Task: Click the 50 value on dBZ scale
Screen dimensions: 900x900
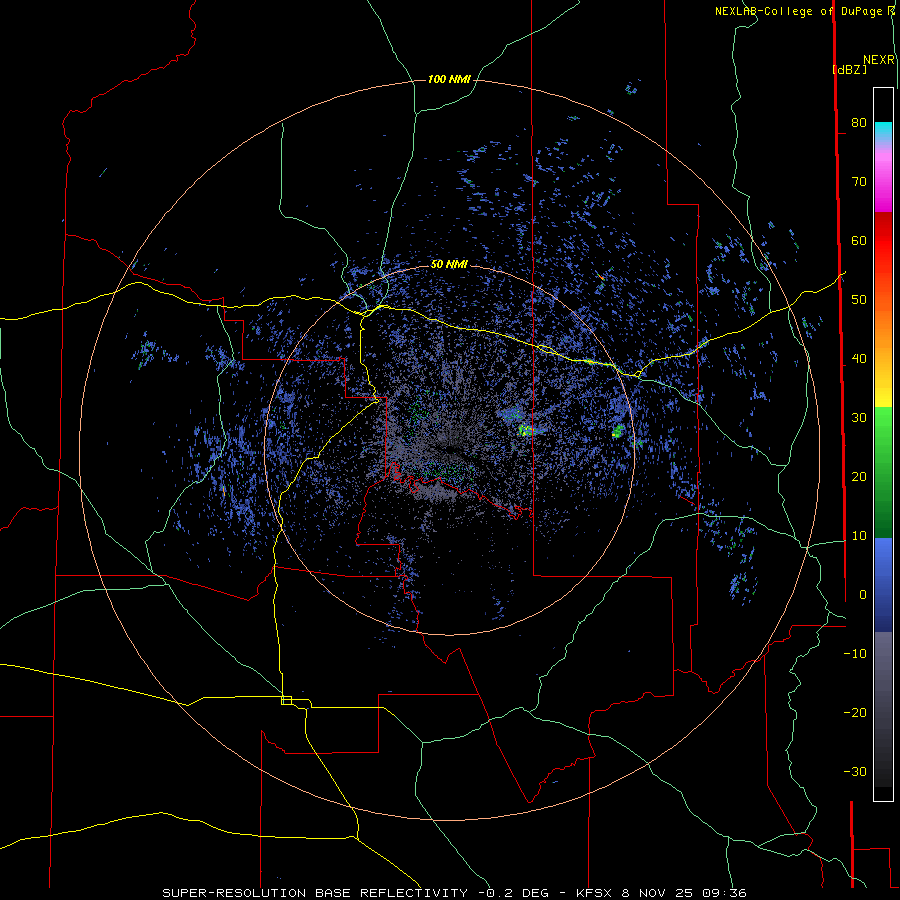Action: [859, 300]
